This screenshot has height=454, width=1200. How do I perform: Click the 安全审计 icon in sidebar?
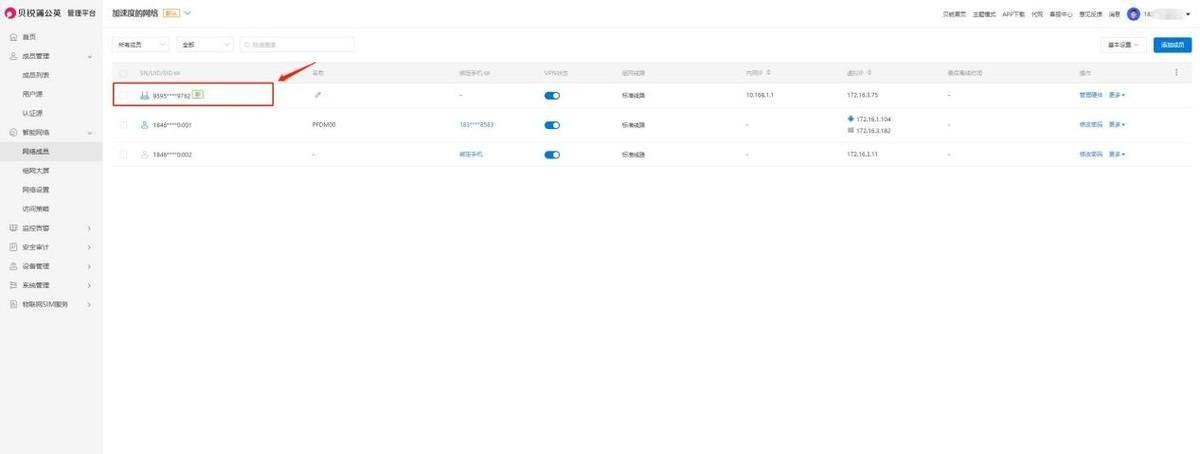13,247
